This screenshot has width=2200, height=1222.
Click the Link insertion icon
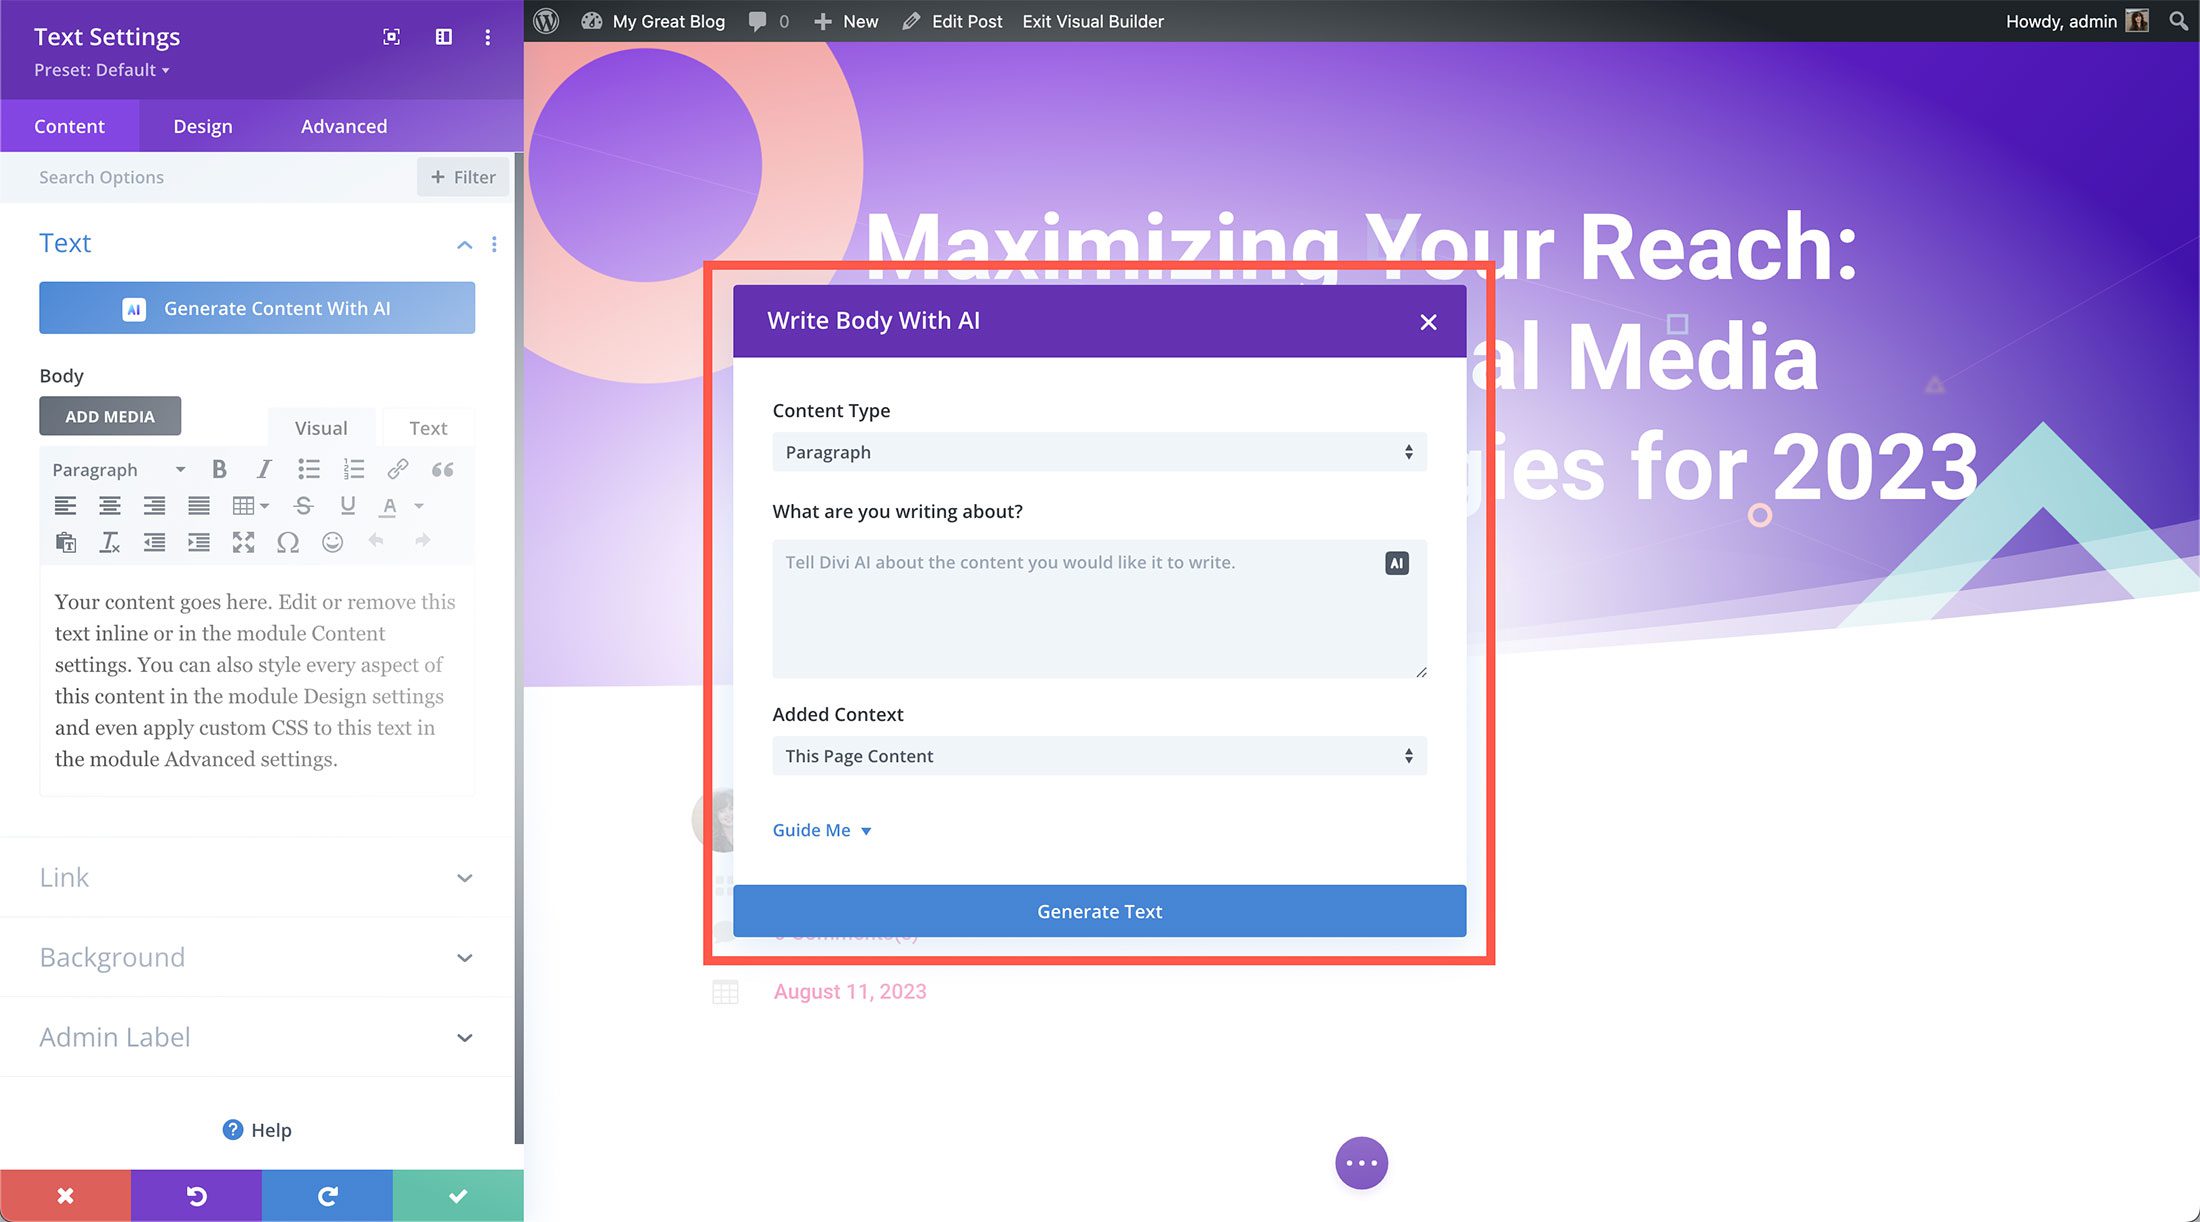399,468
